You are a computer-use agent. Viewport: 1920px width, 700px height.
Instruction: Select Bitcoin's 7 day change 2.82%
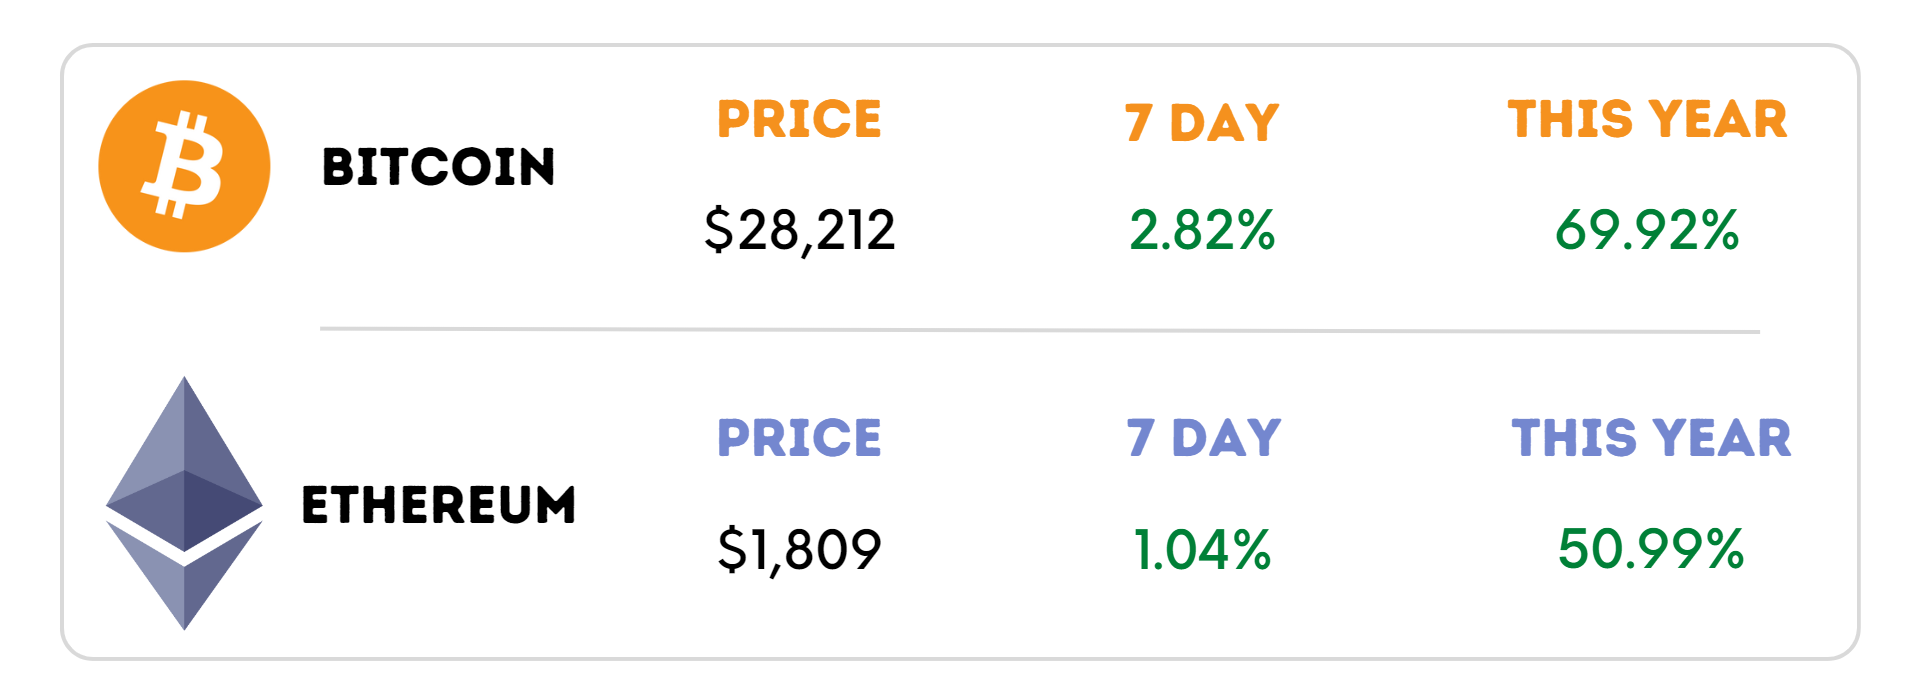pyautogui.click(x=1202, y=230)
